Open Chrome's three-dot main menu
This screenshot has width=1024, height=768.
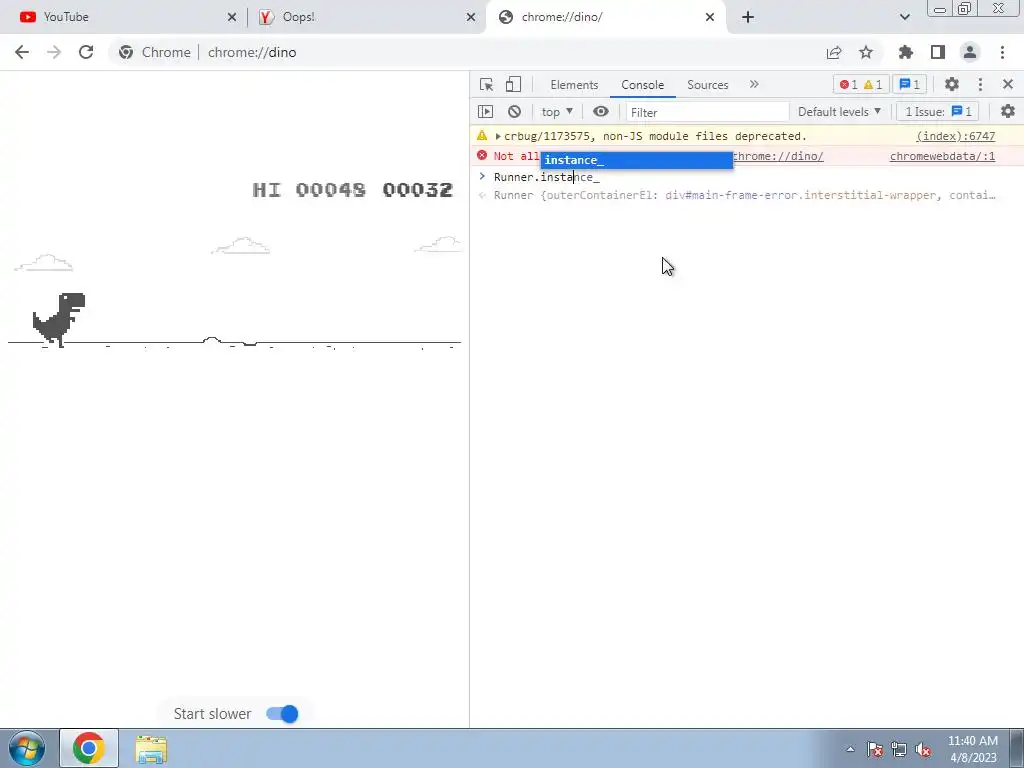1002,52
